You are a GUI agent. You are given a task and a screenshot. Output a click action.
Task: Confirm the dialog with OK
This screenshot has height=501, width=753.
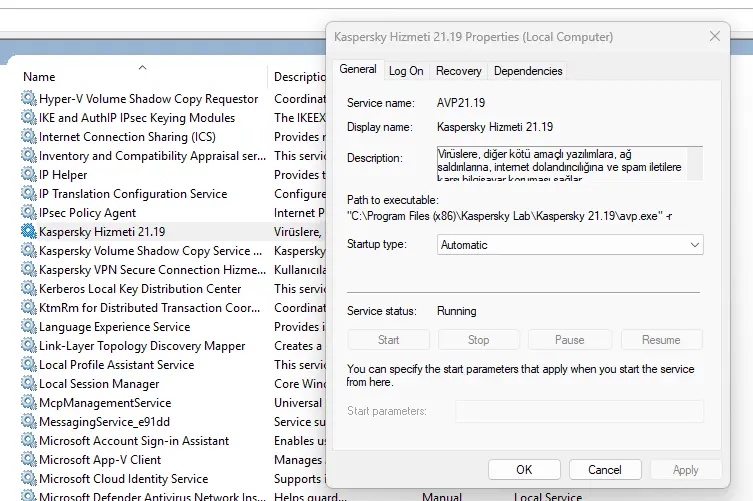pos(524,470)
